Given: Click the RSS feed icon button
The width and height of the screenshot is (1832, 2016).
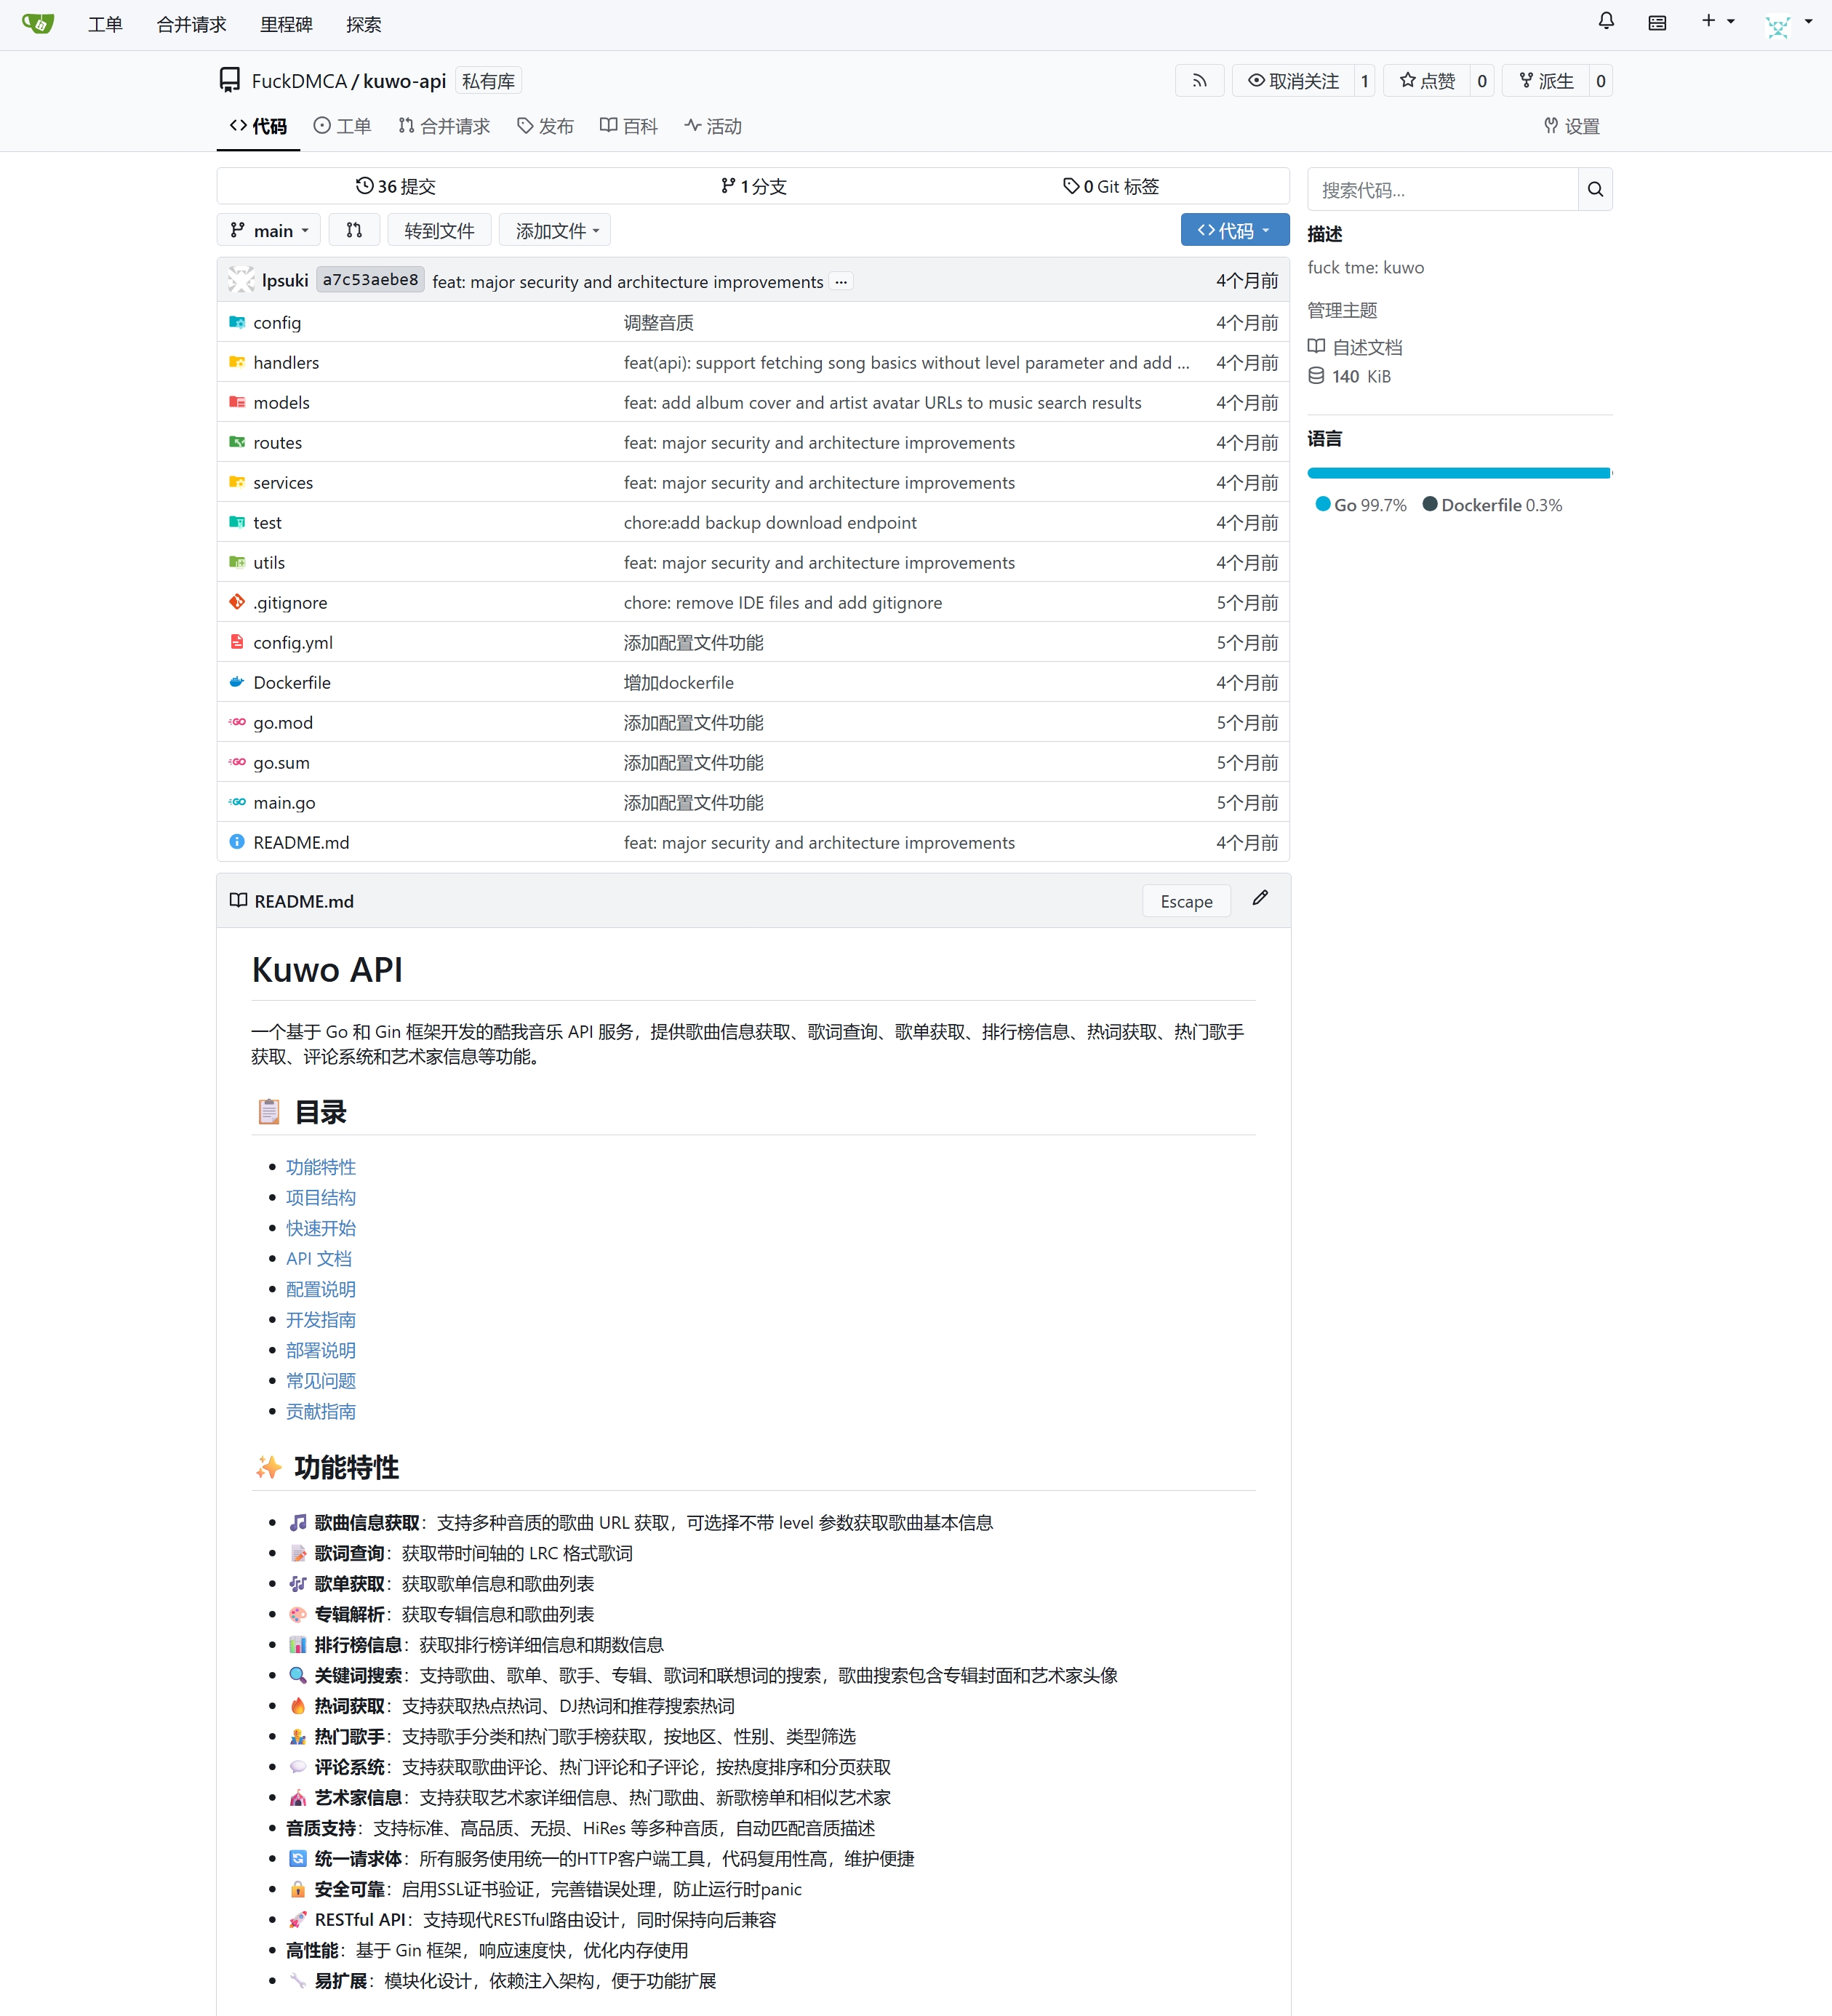Looking at the screenshot, I should (1199, 81).
